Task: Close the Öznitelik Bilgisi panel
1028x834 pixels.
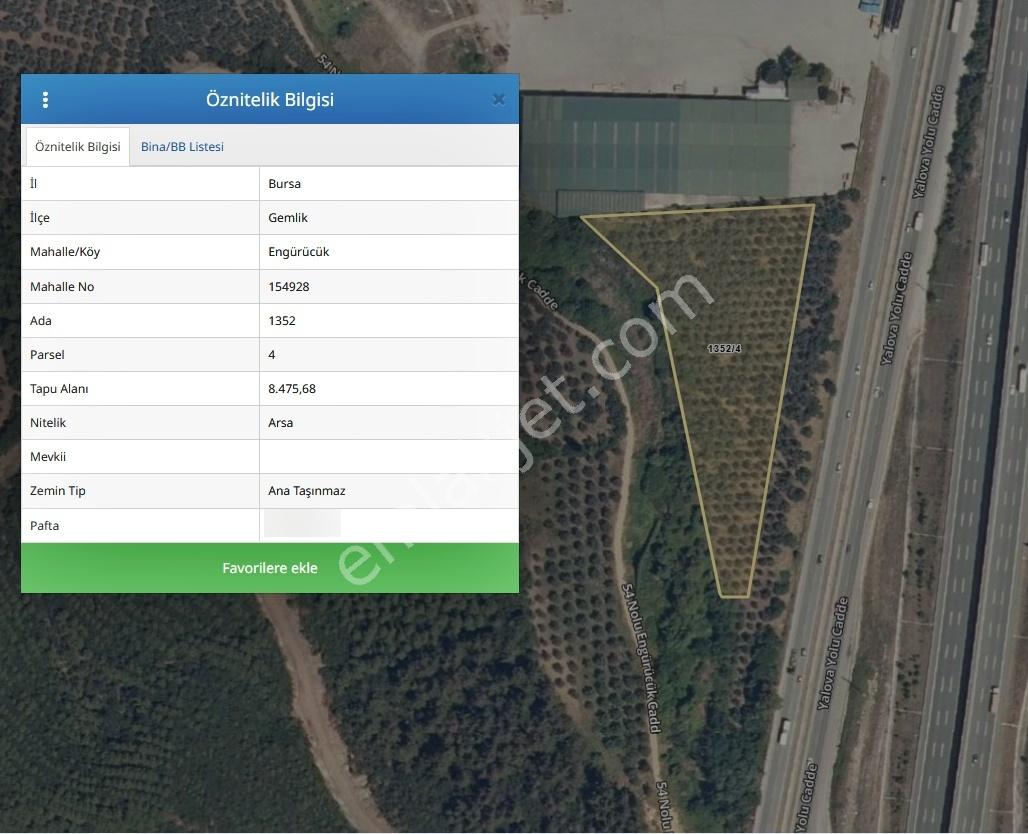Action: (498, 100)
